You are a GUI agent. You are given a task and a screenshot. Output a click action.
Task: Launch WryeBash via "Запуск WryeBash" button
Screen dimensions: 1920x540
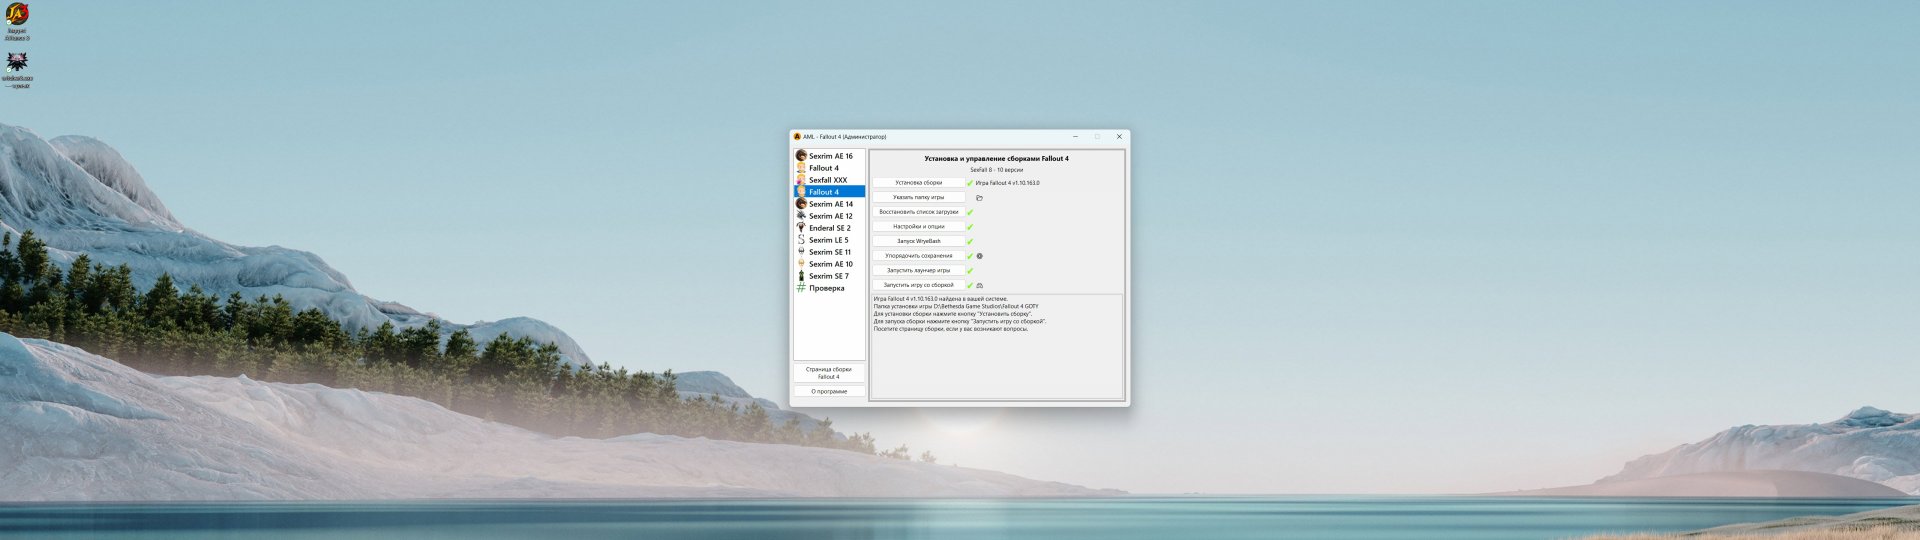(918, 241)
